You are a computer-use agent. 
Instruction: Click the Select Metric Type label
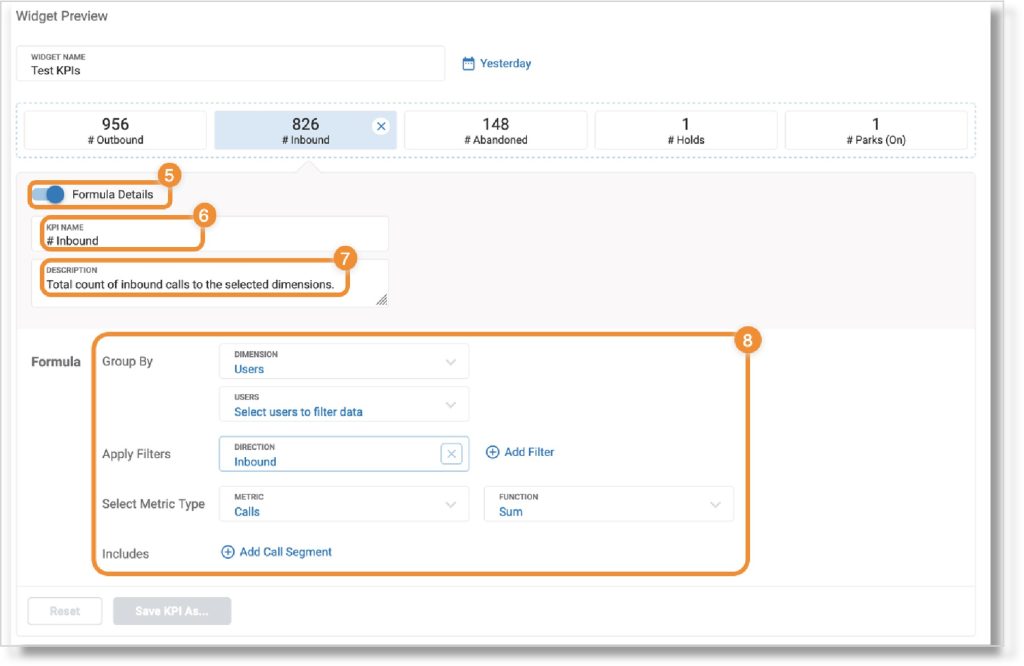click(x=153, y=504)
